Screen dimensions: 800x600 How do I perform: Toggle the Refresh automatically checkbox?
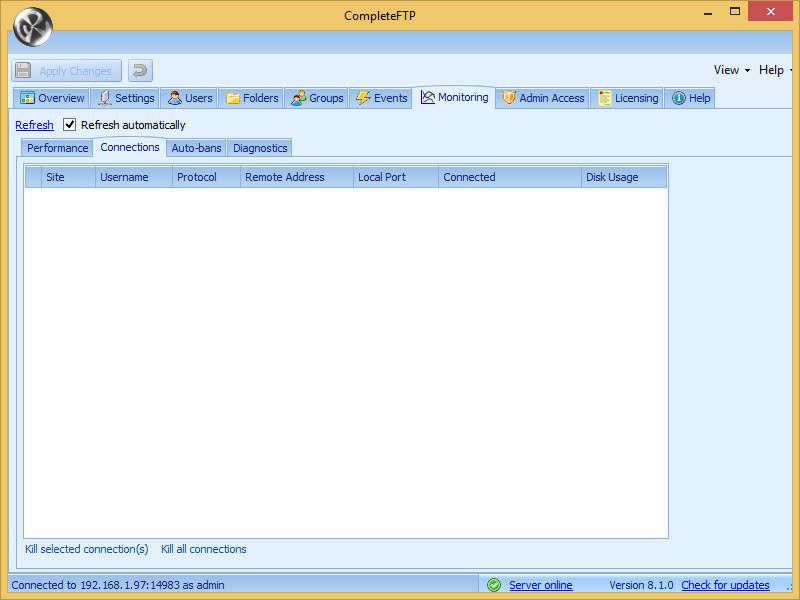coord(69,124)
